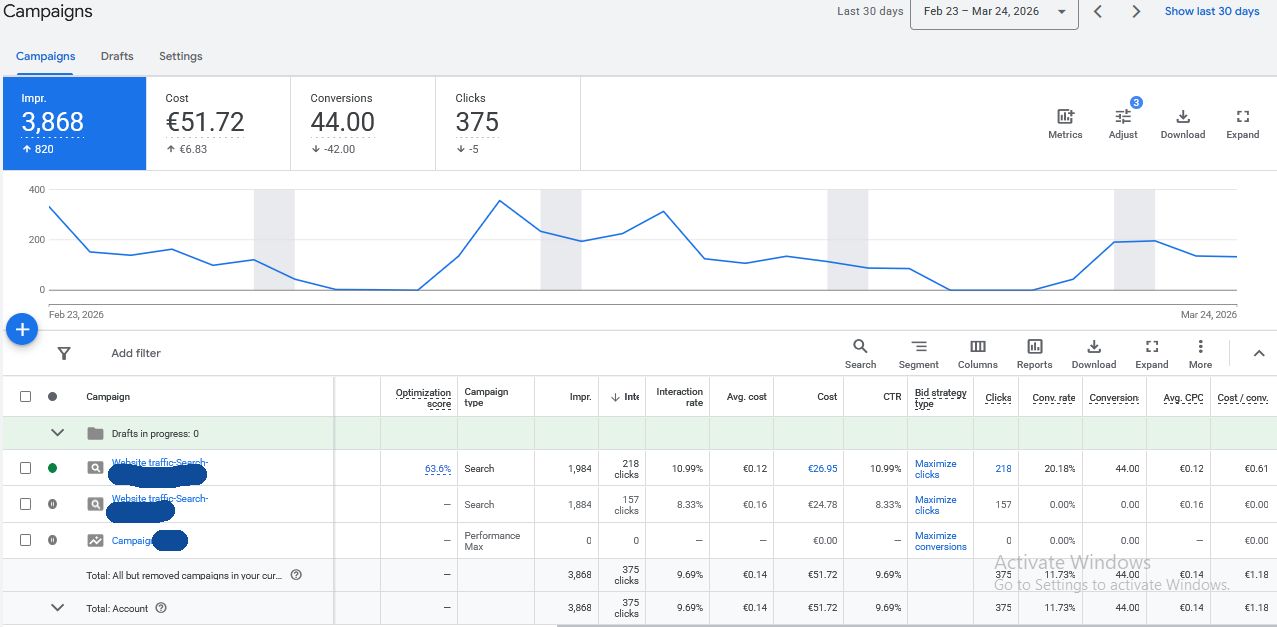Sort by the Conv. rate column header
The height and width of the screenshot is (627, 1277).
1054,397
